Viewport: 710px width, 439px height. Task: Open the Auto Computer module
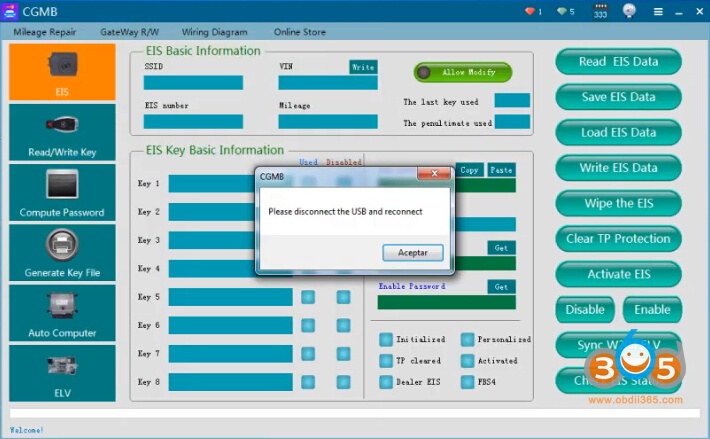click(x=62, y=313)
